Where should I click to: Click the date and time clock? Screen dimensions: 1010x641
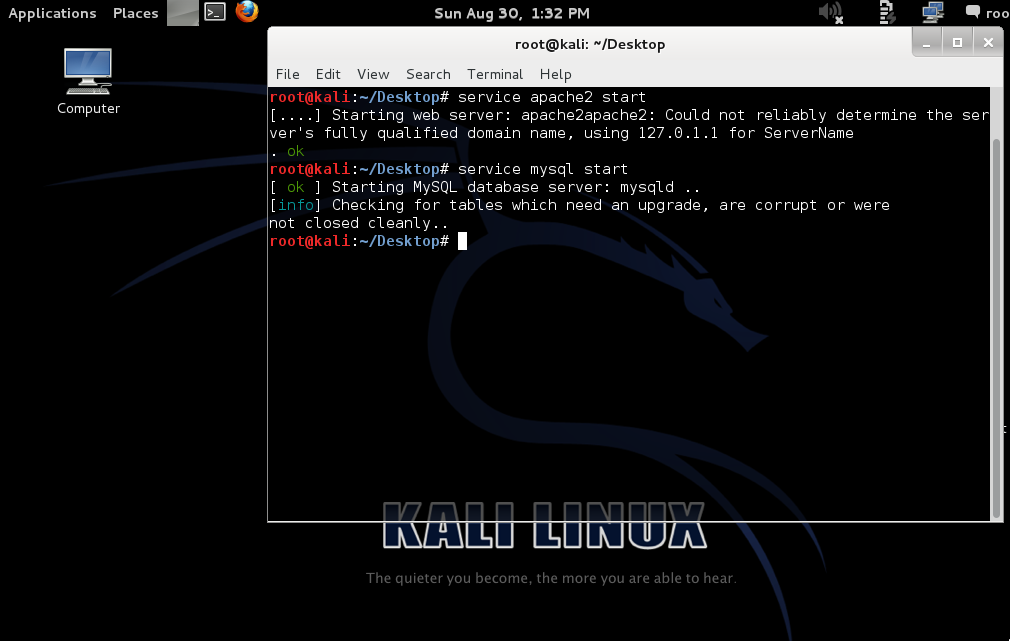[511, 13]
